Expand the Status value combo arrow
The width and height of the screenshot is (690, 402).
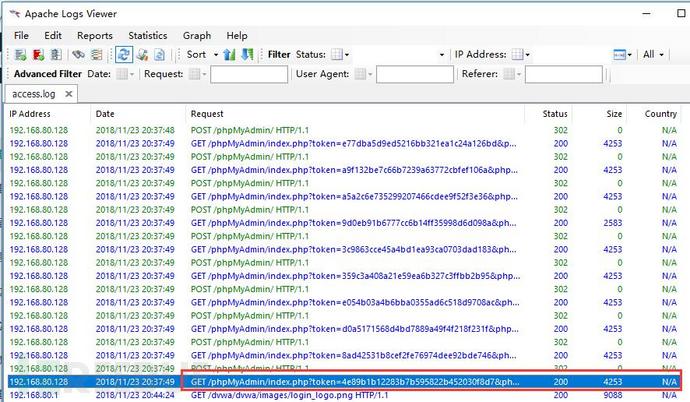point(441,55)
